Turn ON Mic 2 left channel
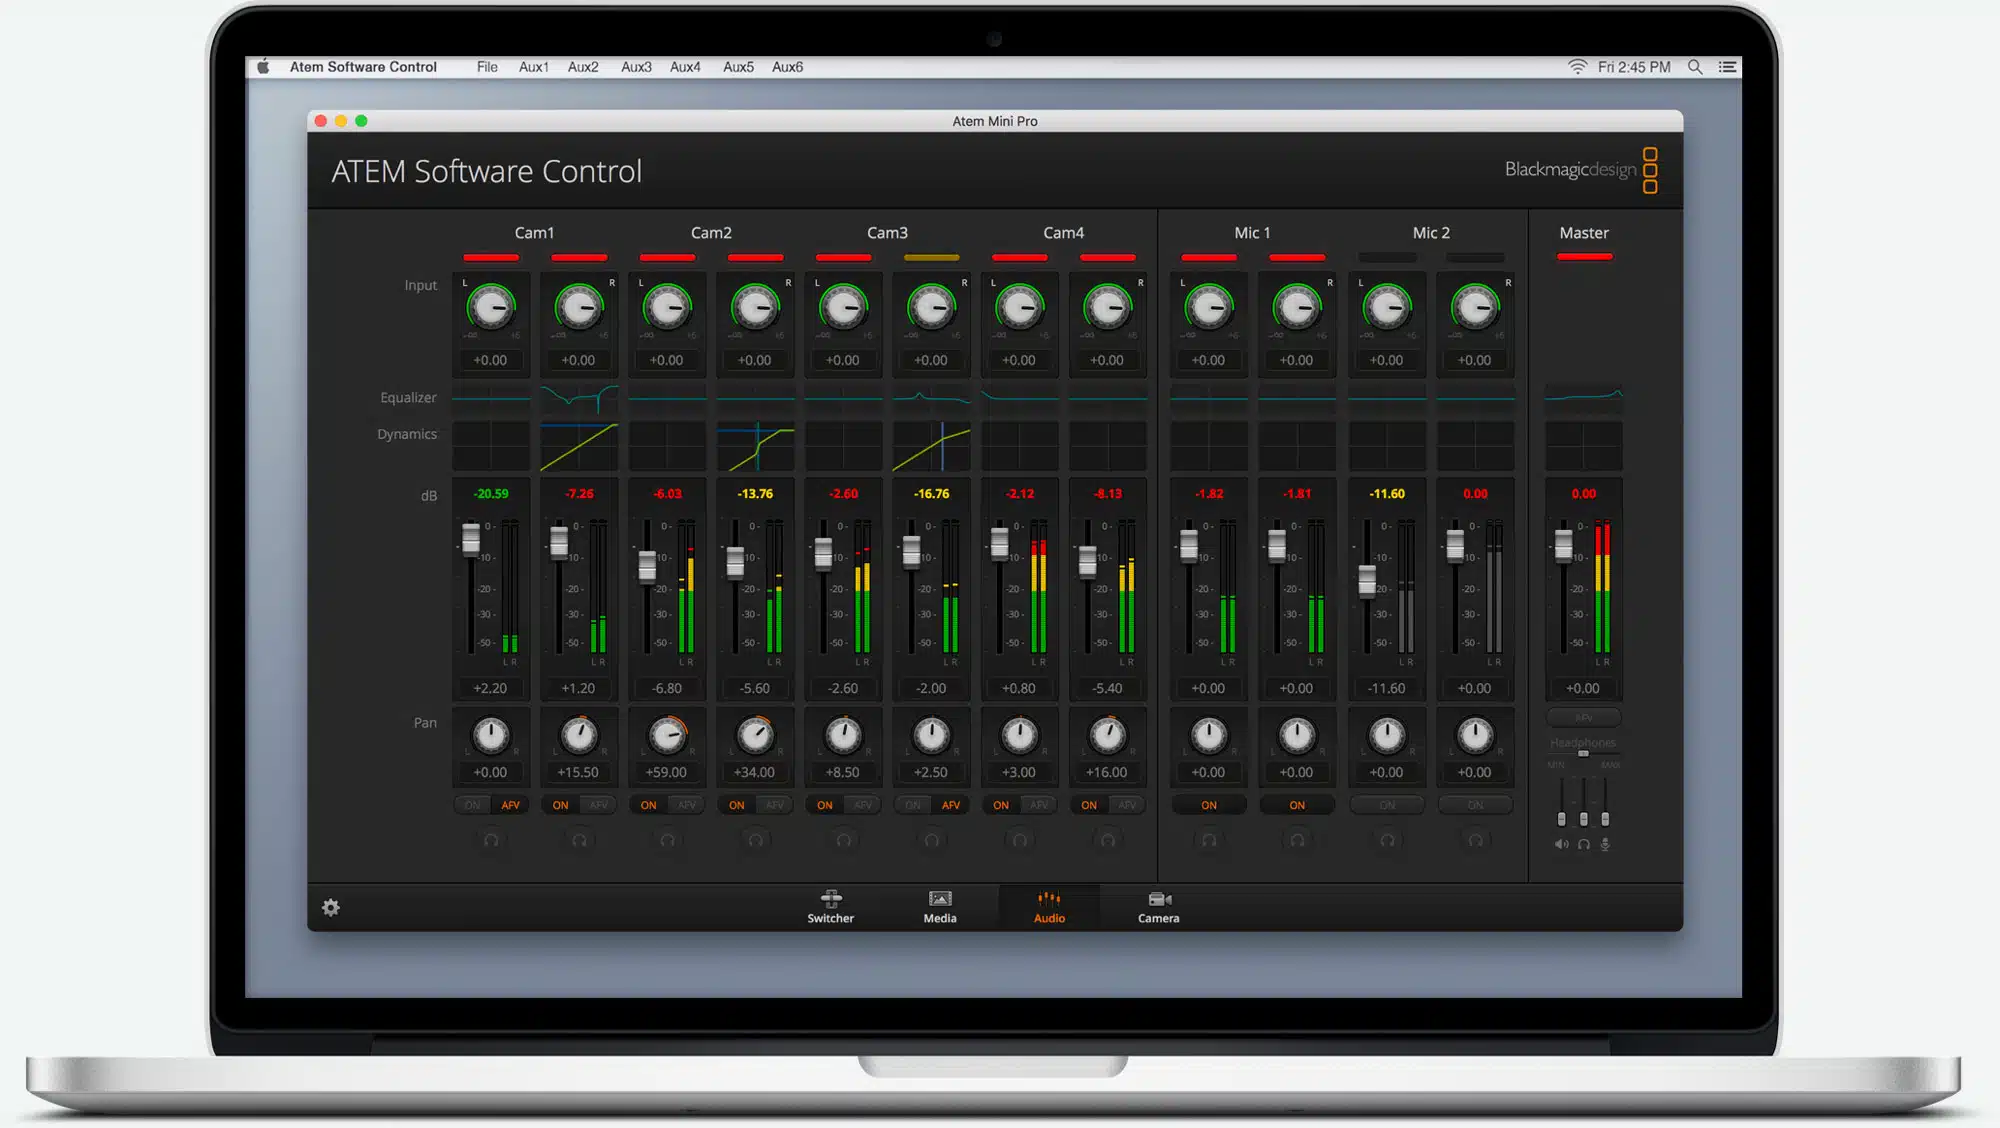Screen dimensions: 2000x1128 [x=1386, y=805]
